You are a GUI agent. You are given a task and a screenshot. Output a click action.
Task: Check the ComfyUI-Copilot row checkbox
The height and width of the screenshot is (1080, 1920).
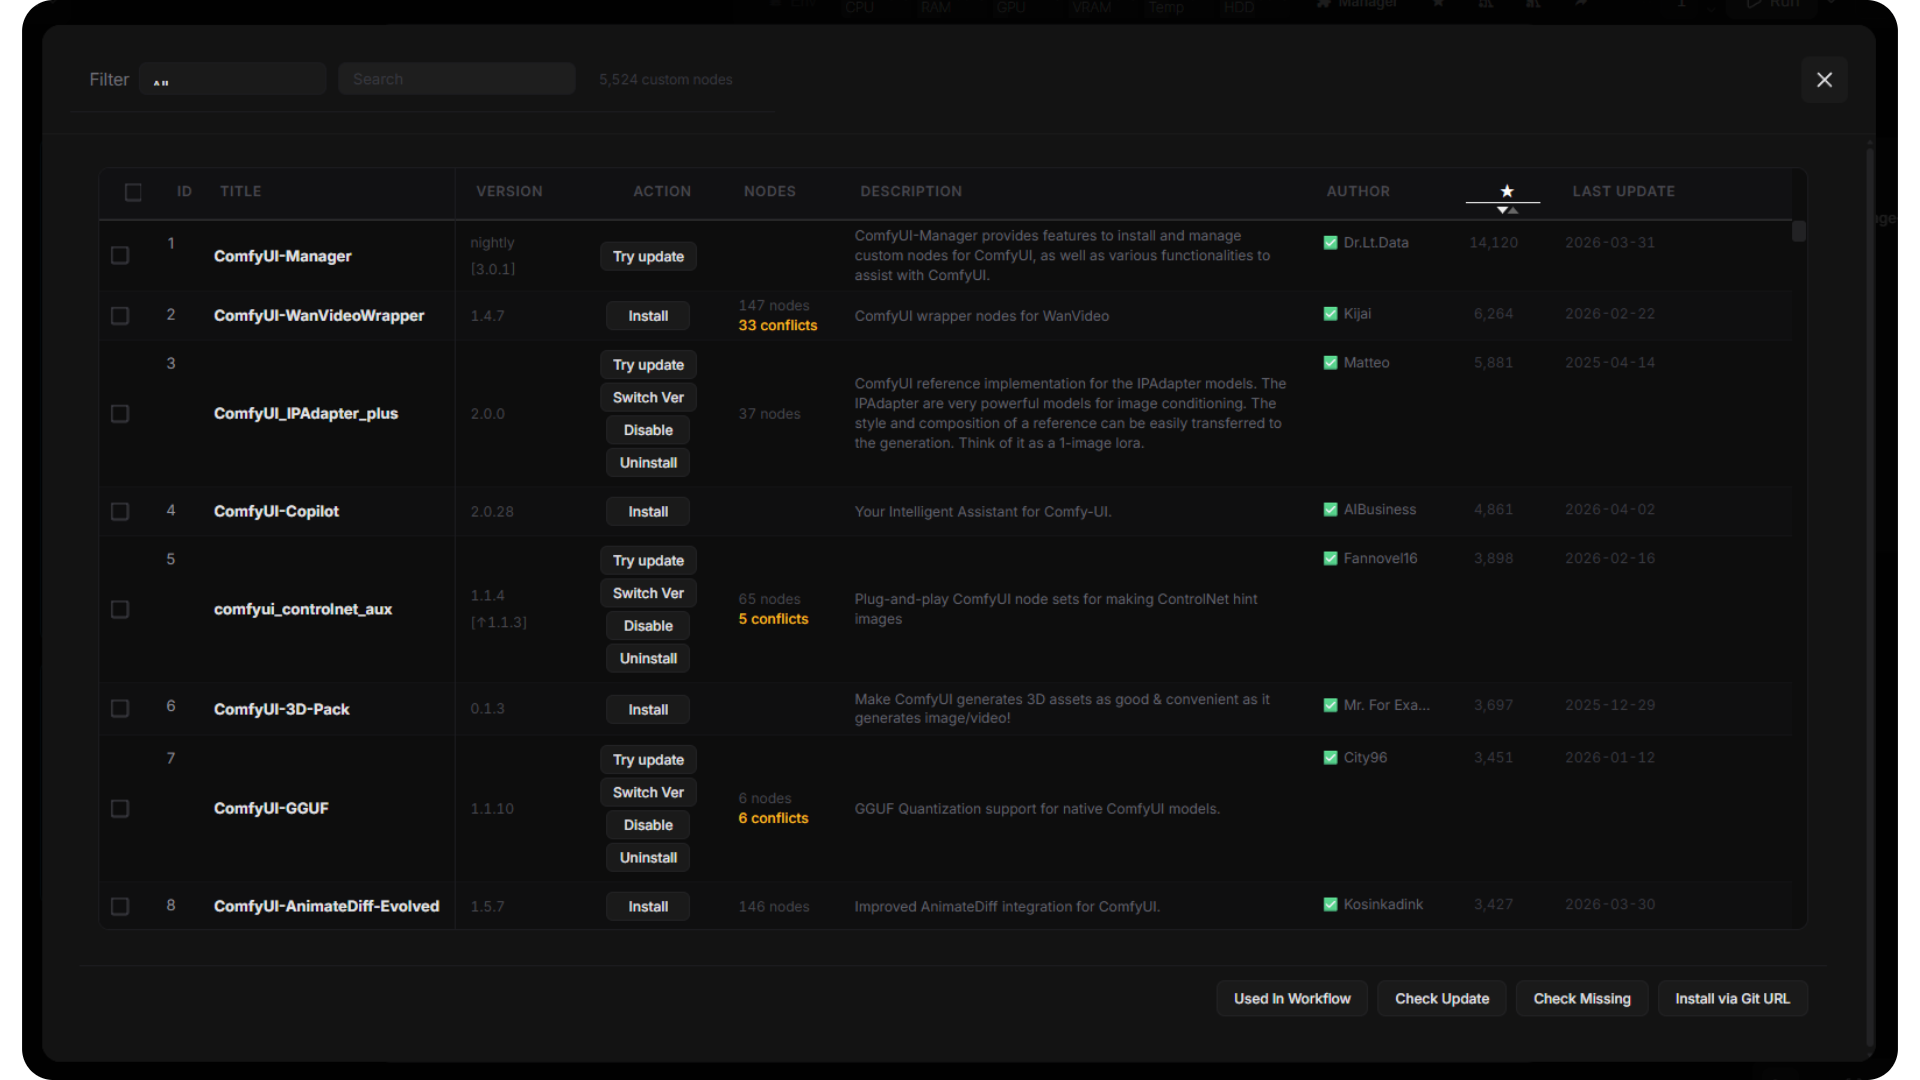[x=120, y=512]
